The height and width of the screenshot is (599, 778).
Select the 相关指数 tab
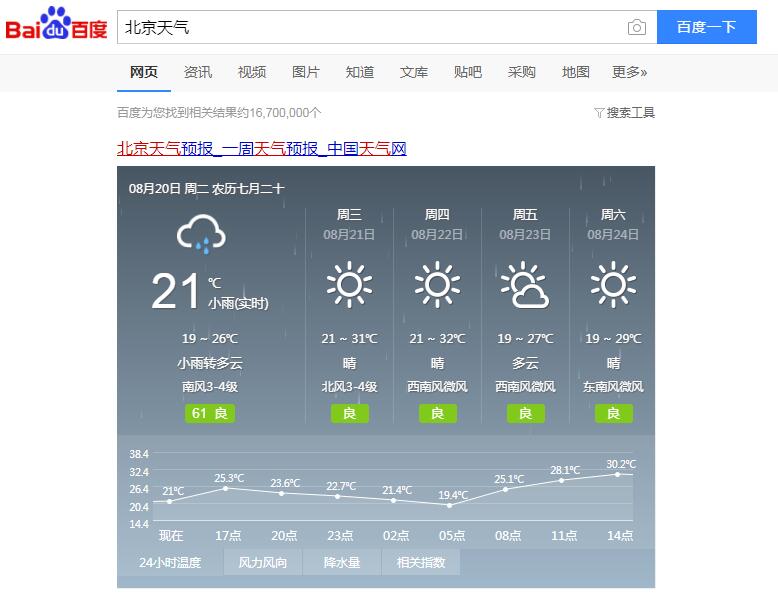pyautogui.click(x=421, y=563)
